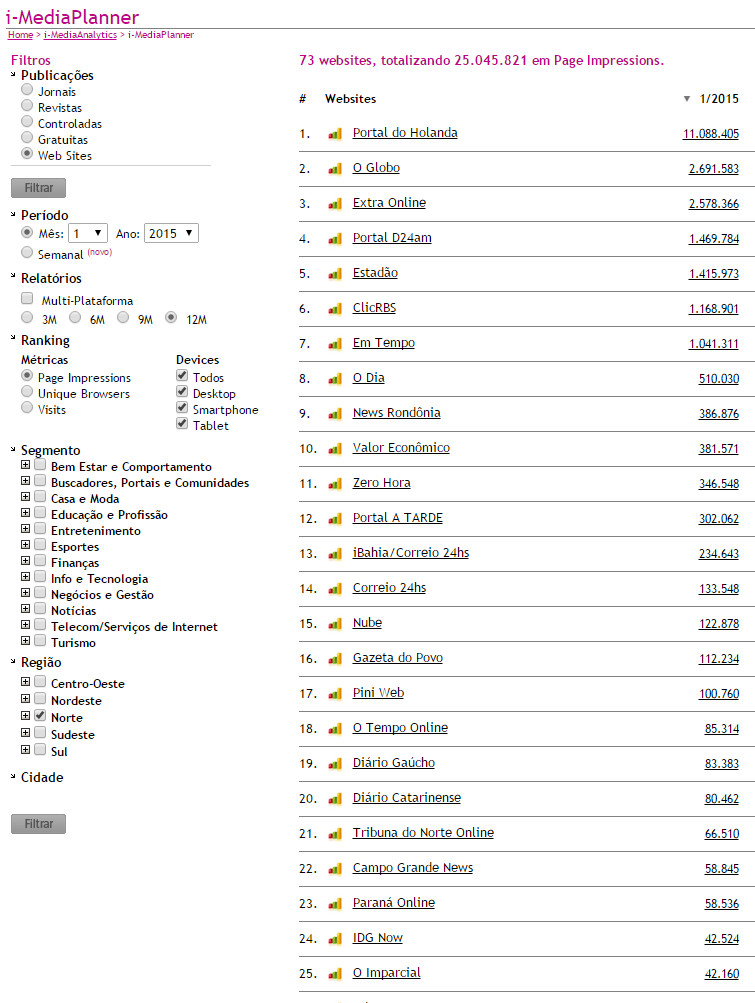Viewport: 755px width, 1003px height.
Task: Click the bar chart icon beside Zero Hora
Action: (x=335, y=483)
